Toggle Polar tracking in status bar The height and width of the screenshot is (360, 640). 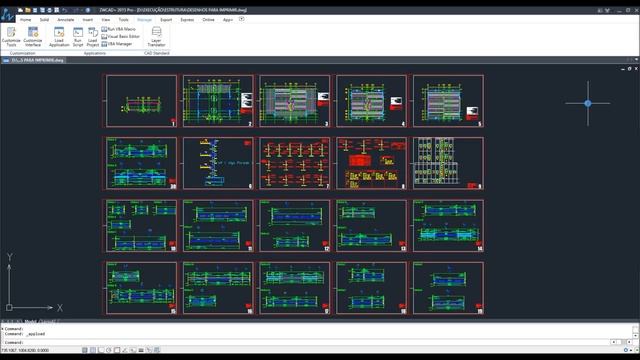click(109, 350)
